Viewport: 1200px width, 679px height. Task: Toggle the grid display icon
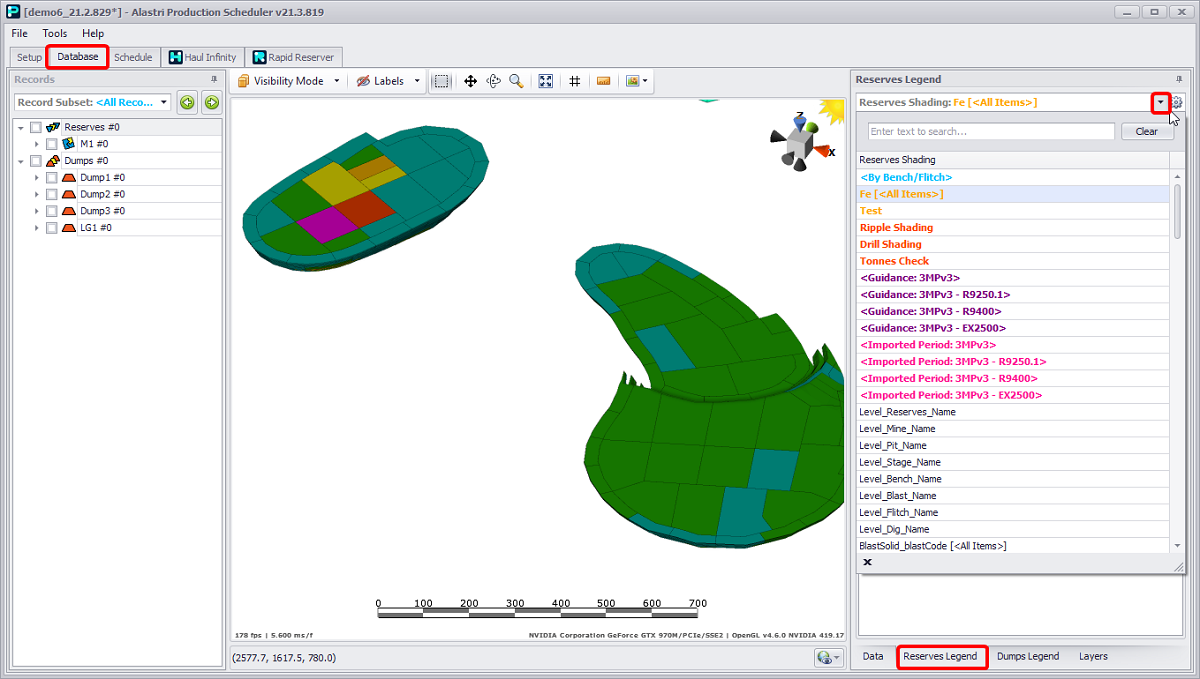(575, 81)
